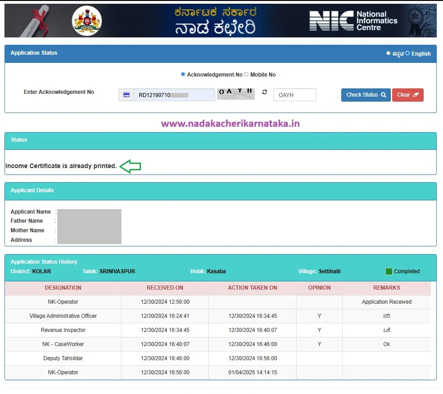Viewport: 443px width, 394px height.
Task: Click the card icon beside acknowledgement number
Action: click(x=126, y=95)
